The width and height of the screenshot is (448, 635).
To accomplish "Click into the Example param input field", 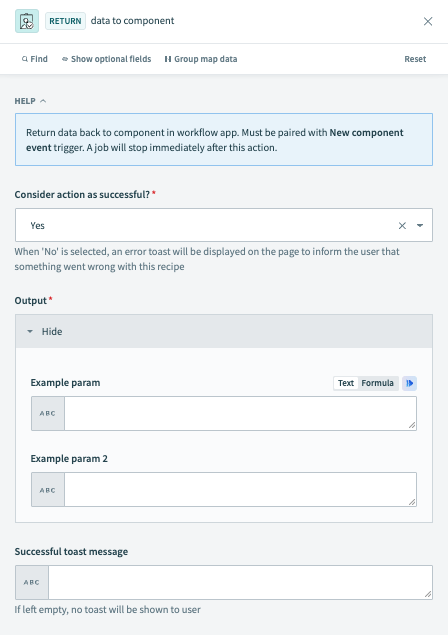I will point(240,413).
